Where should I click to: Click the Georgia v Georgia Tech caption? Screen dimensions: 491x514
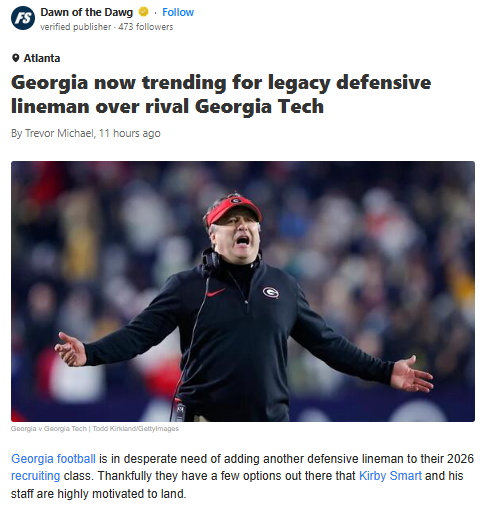(x=49, y=429)
